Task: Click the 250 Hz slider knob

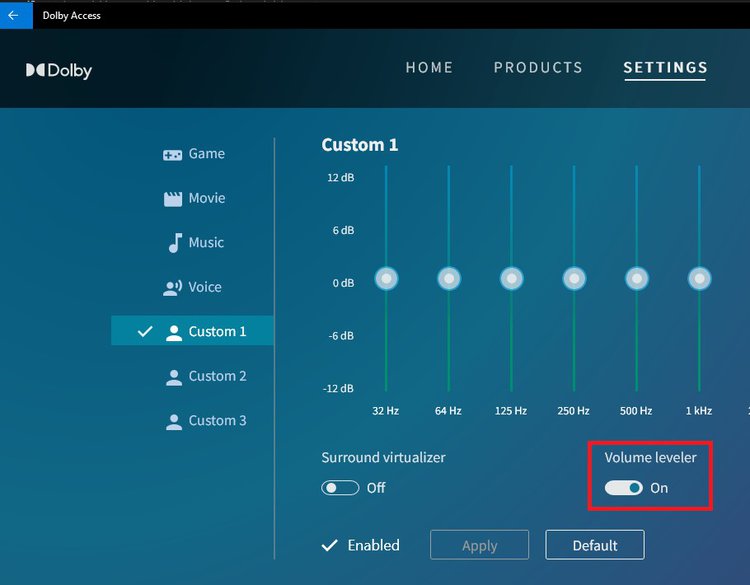Action: (x=574, y=278)
